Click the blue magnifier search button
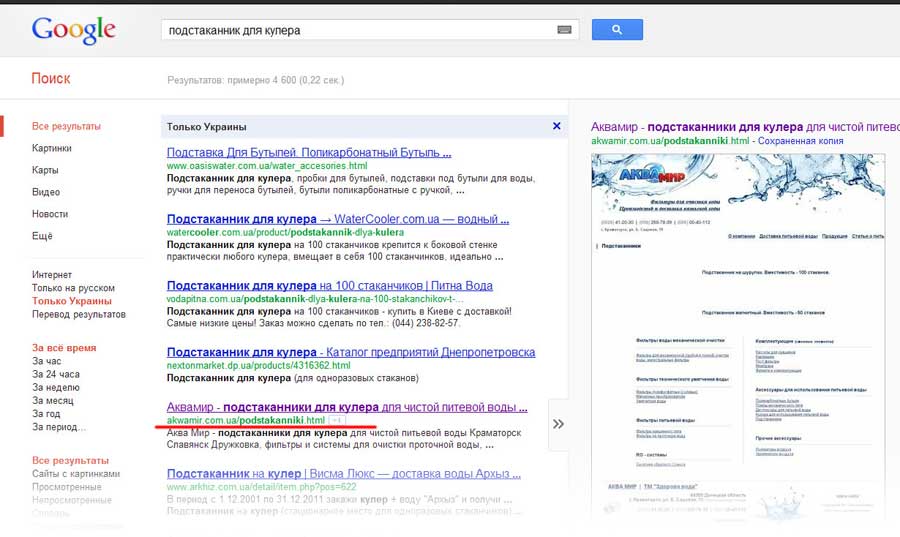Viewport: 900px width, 537px height. tap(617, 29)
